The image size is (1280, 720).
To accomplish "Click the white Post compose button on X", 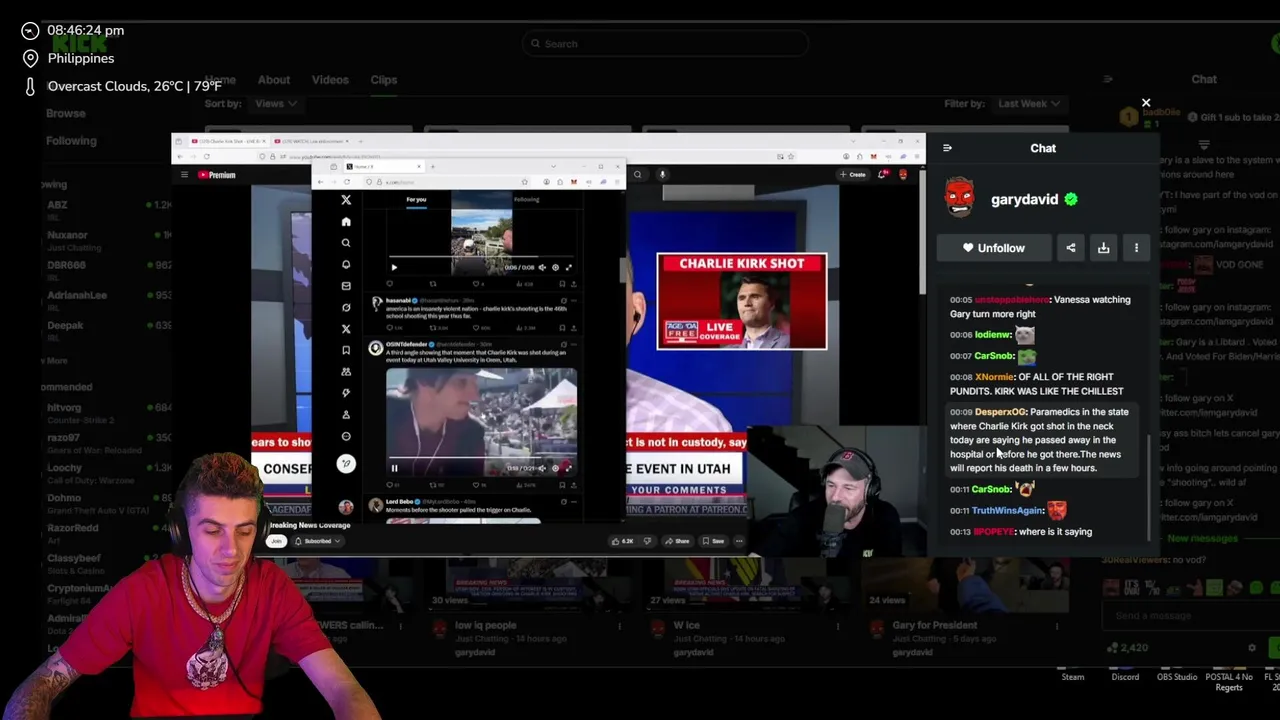I will (346, 463).
